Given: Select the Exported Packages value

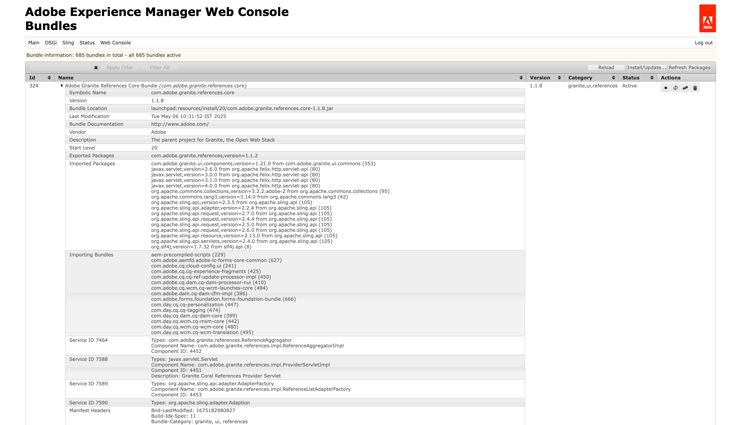Looking at the screenshot, I should (204, 156).
